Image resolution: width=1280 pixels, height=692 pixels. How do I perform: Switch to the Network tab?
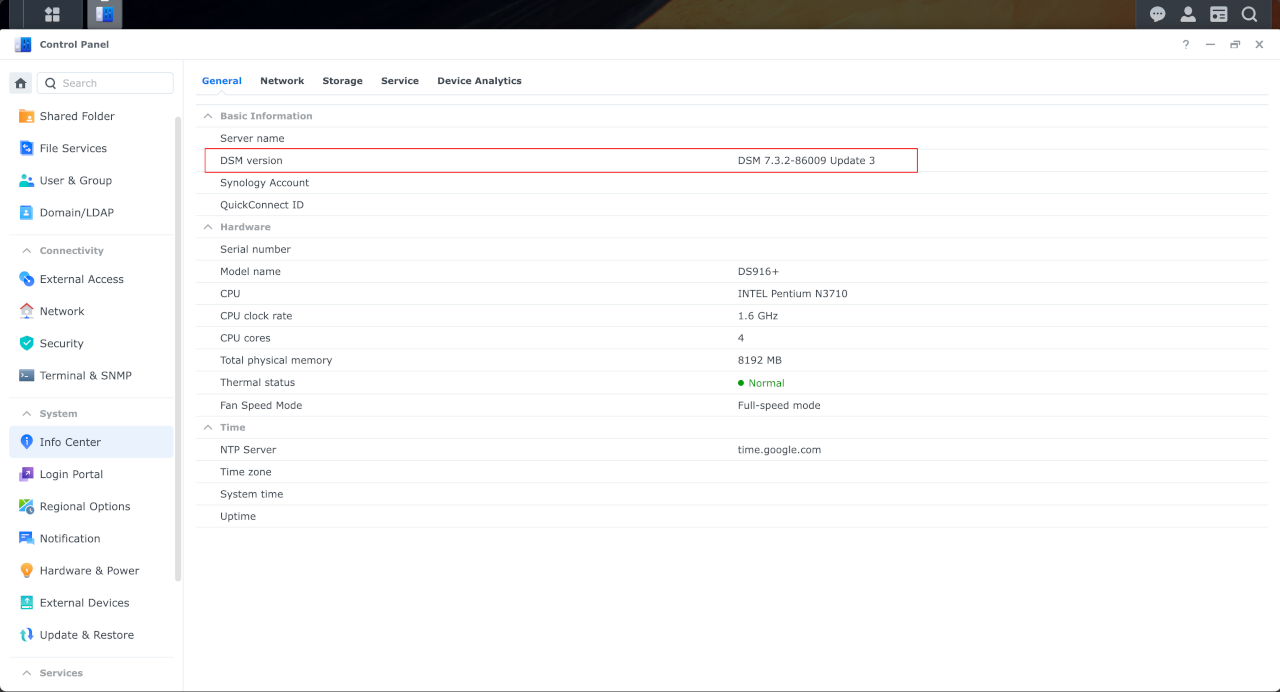point(282,81)
